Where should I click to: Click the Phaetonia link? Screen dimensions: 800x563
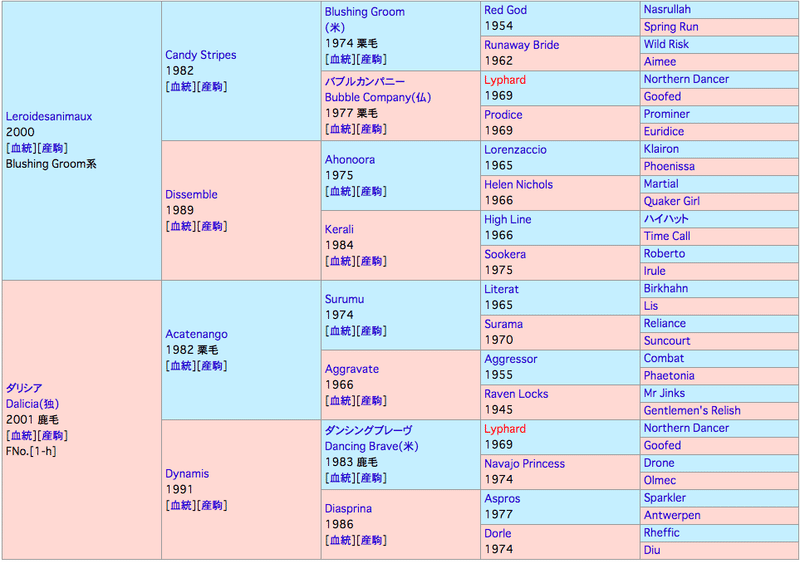point(669,376)
